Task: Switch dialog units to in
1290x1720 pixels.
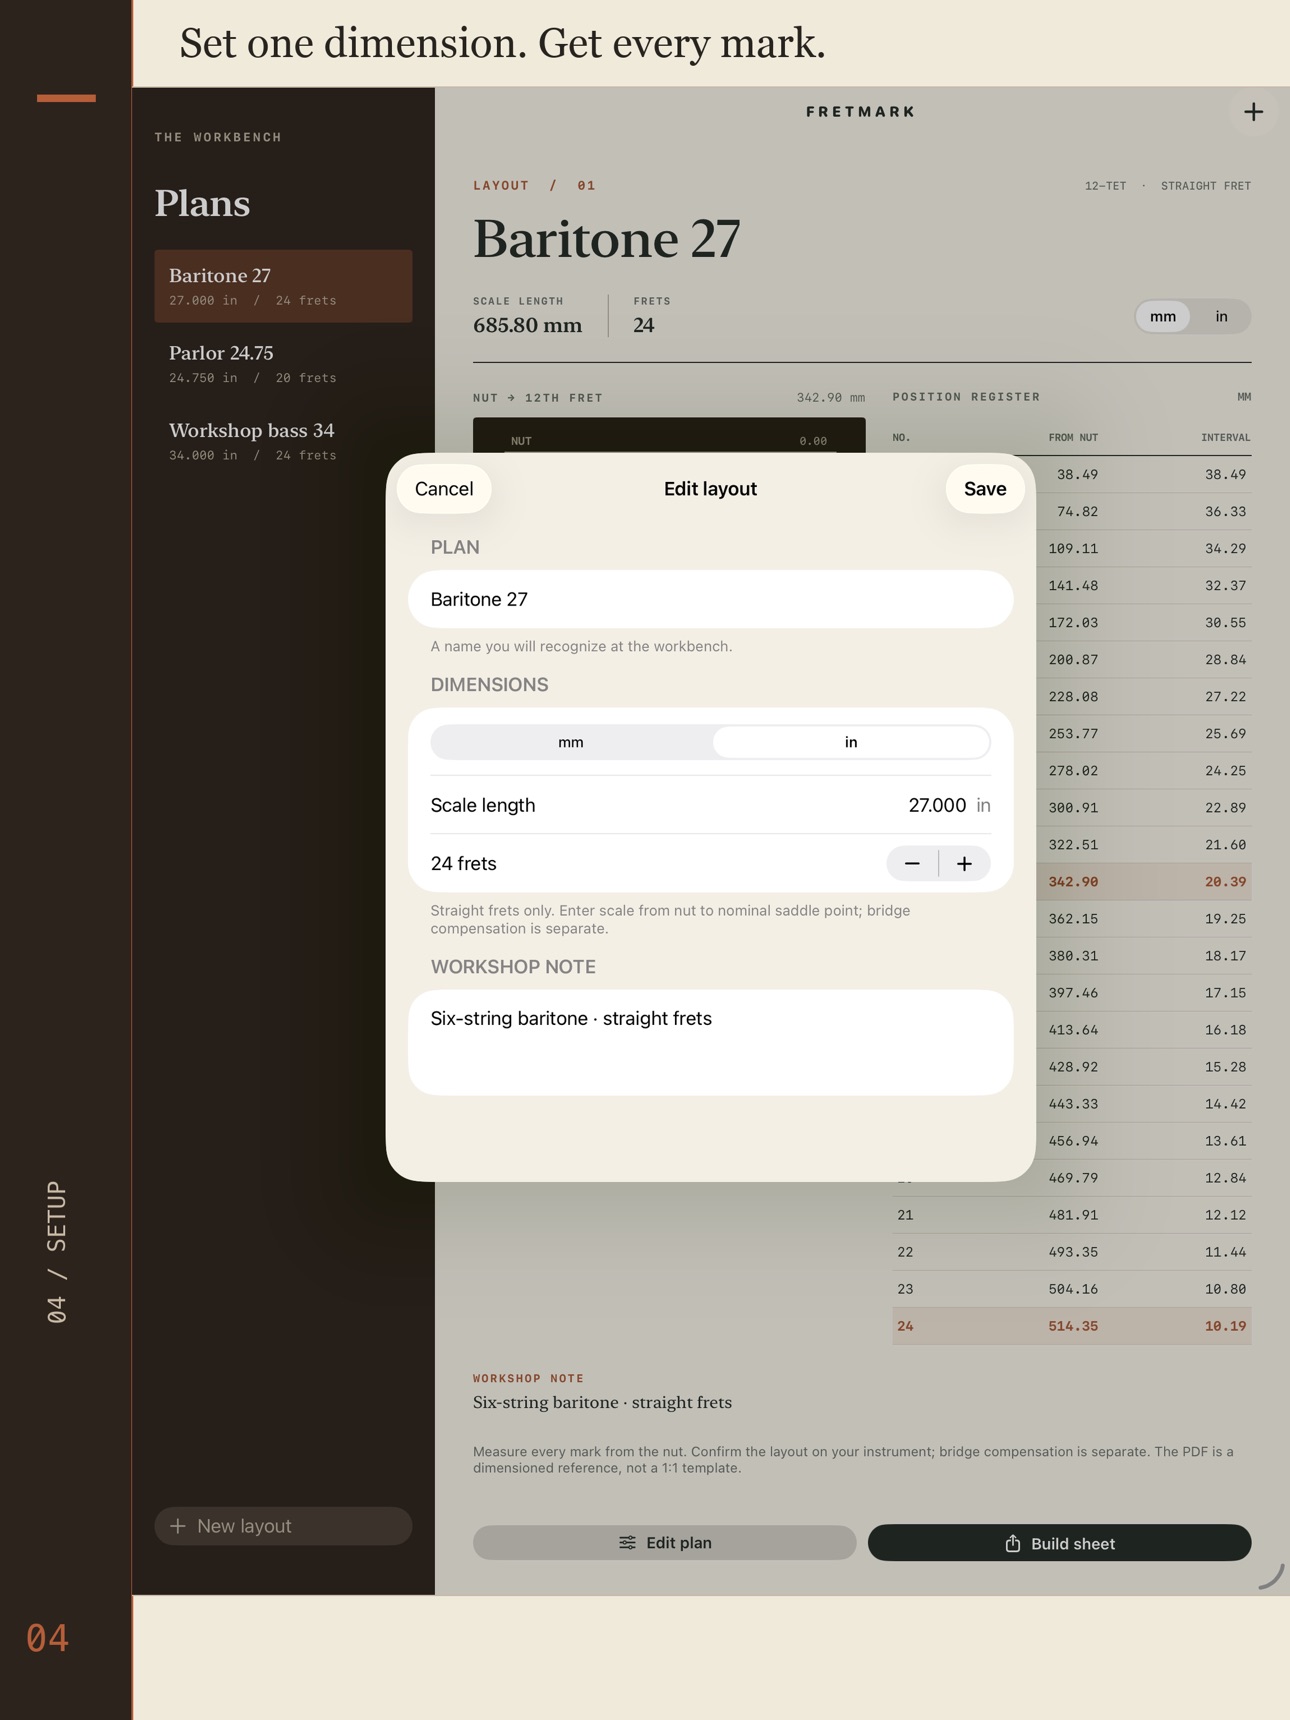Action: coord(851,742)
